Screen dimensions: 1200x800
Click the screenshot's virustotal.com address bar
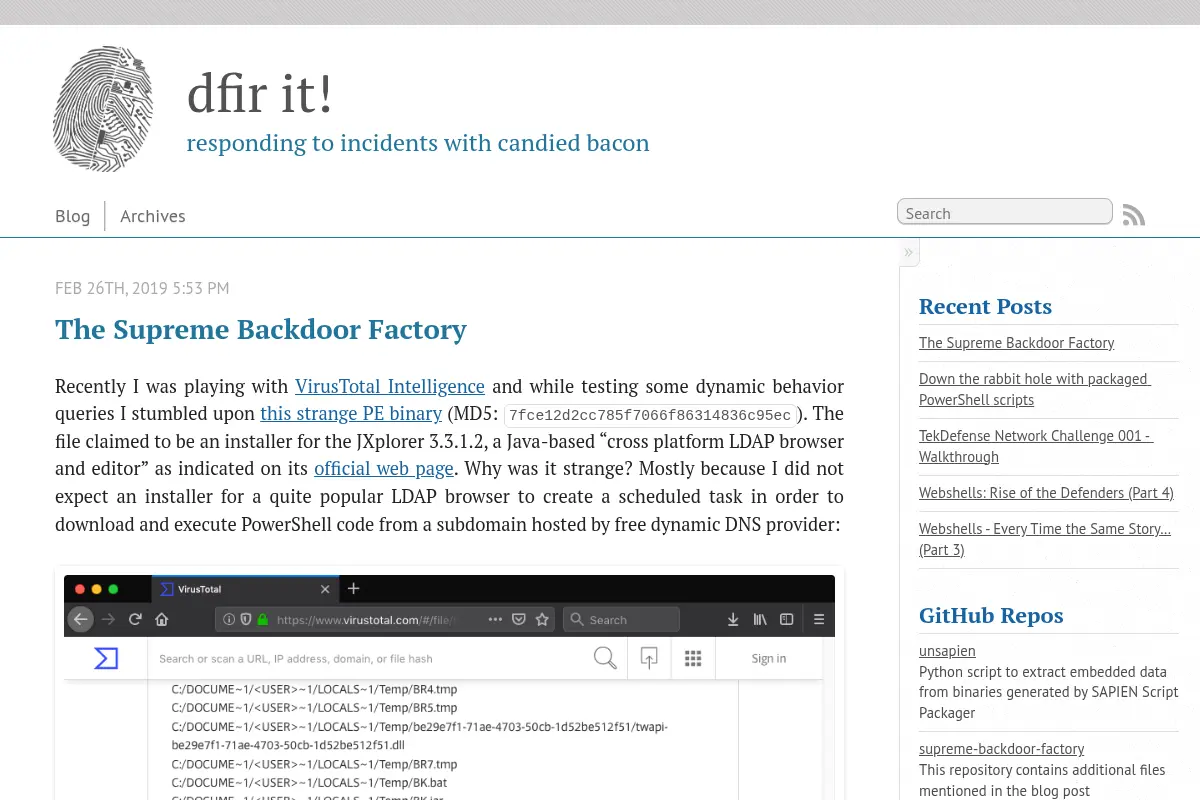(x=387, y=619)
